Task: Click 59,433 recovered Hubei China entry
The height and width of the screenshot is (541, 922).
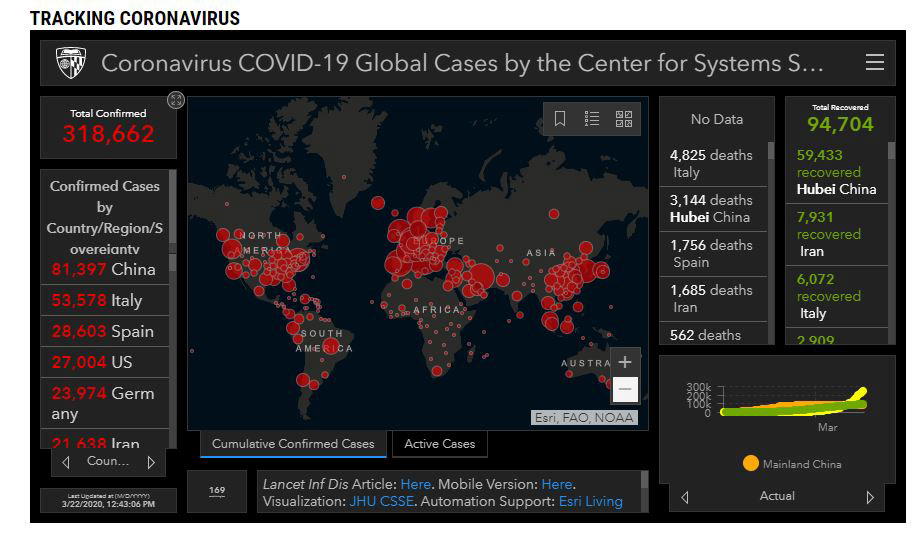Action: click(836, 172)
